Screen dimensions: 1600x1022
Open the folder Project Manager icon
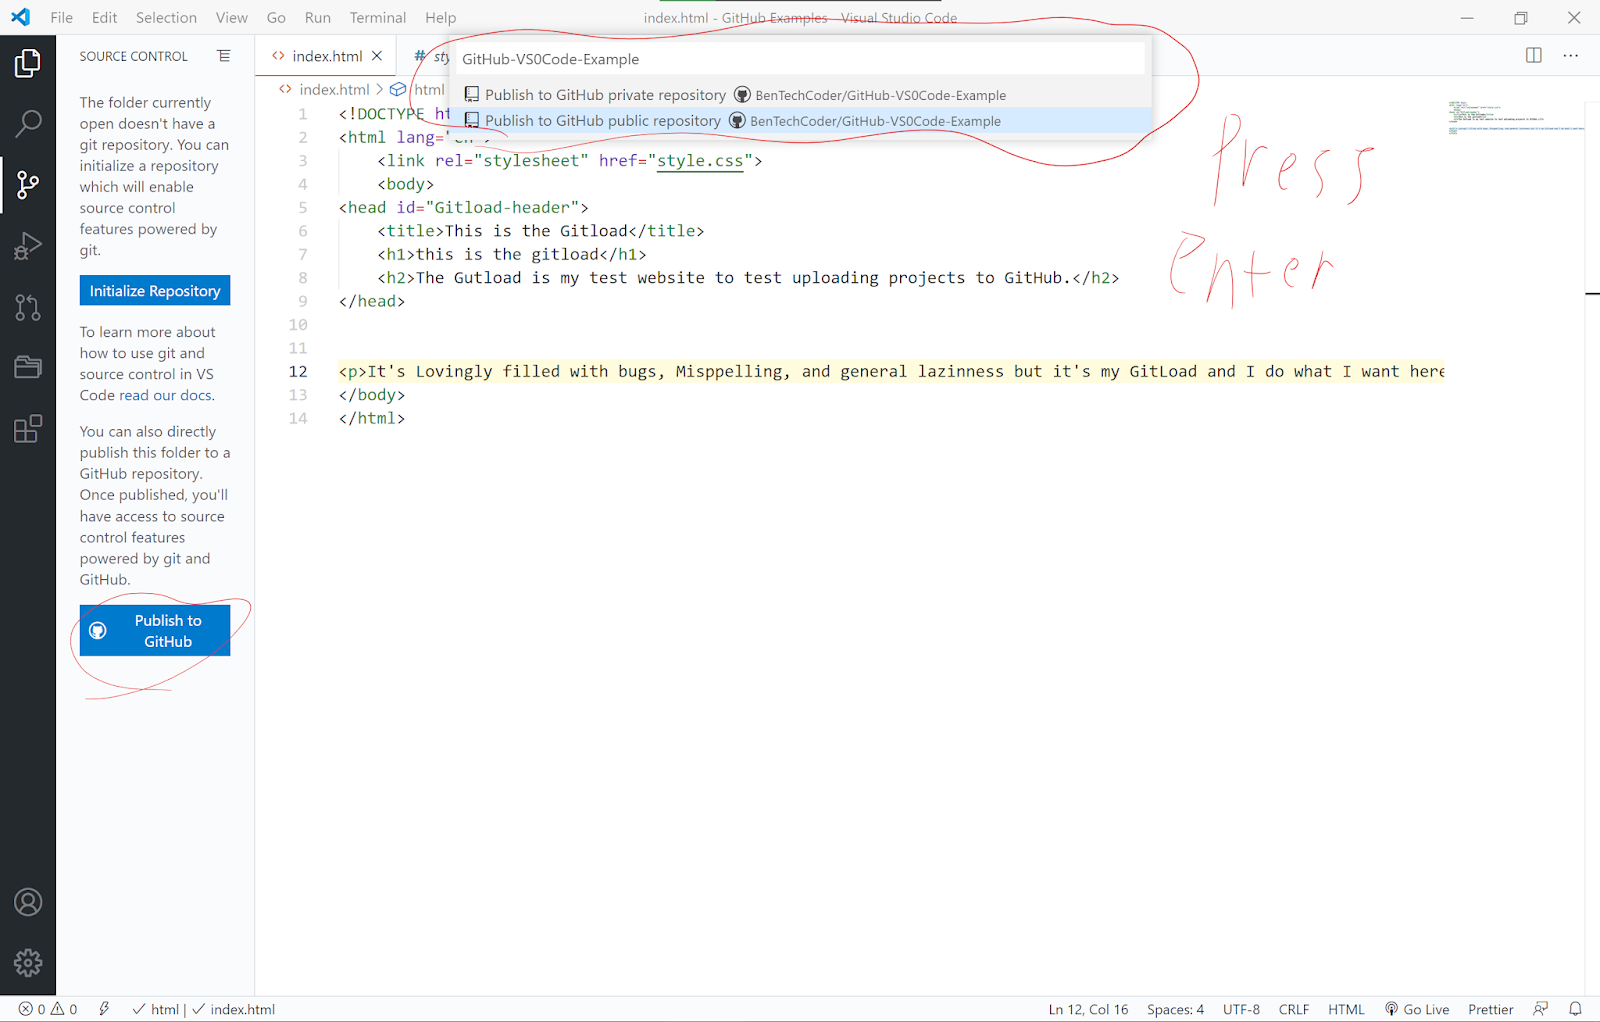pyautogui.click(x=28, y=367)
